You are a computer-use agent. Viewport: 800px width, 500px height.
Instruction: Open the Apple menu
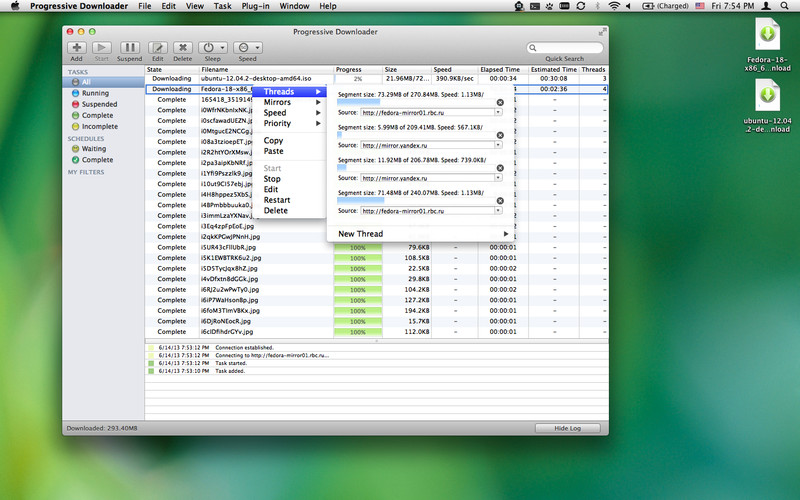[15, 6]
